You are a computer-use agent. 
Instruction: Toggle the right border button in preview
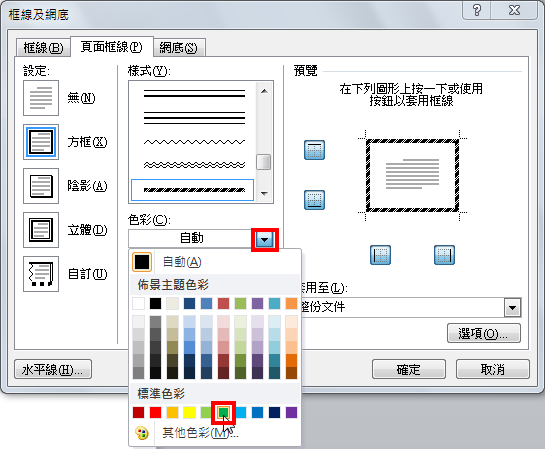click(444, 255)
